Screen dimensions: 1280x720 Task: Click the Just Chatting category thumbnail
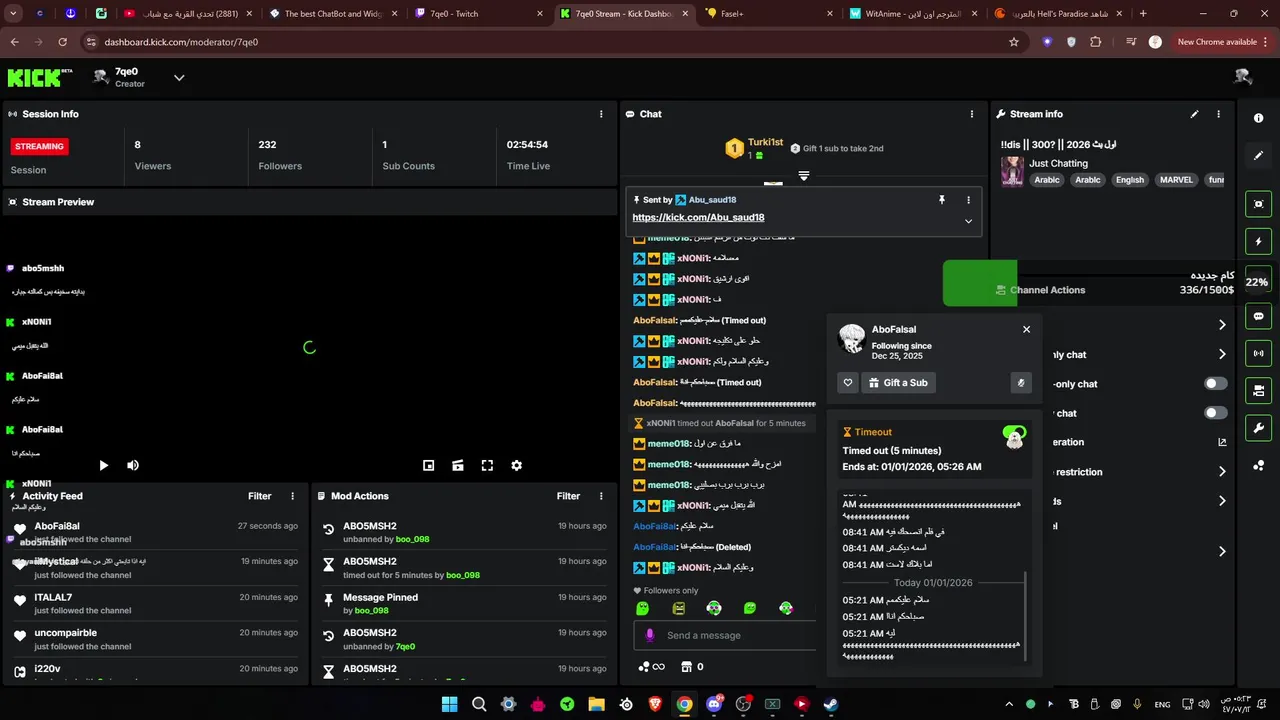pyautogui.click(x=1012, y=171)
